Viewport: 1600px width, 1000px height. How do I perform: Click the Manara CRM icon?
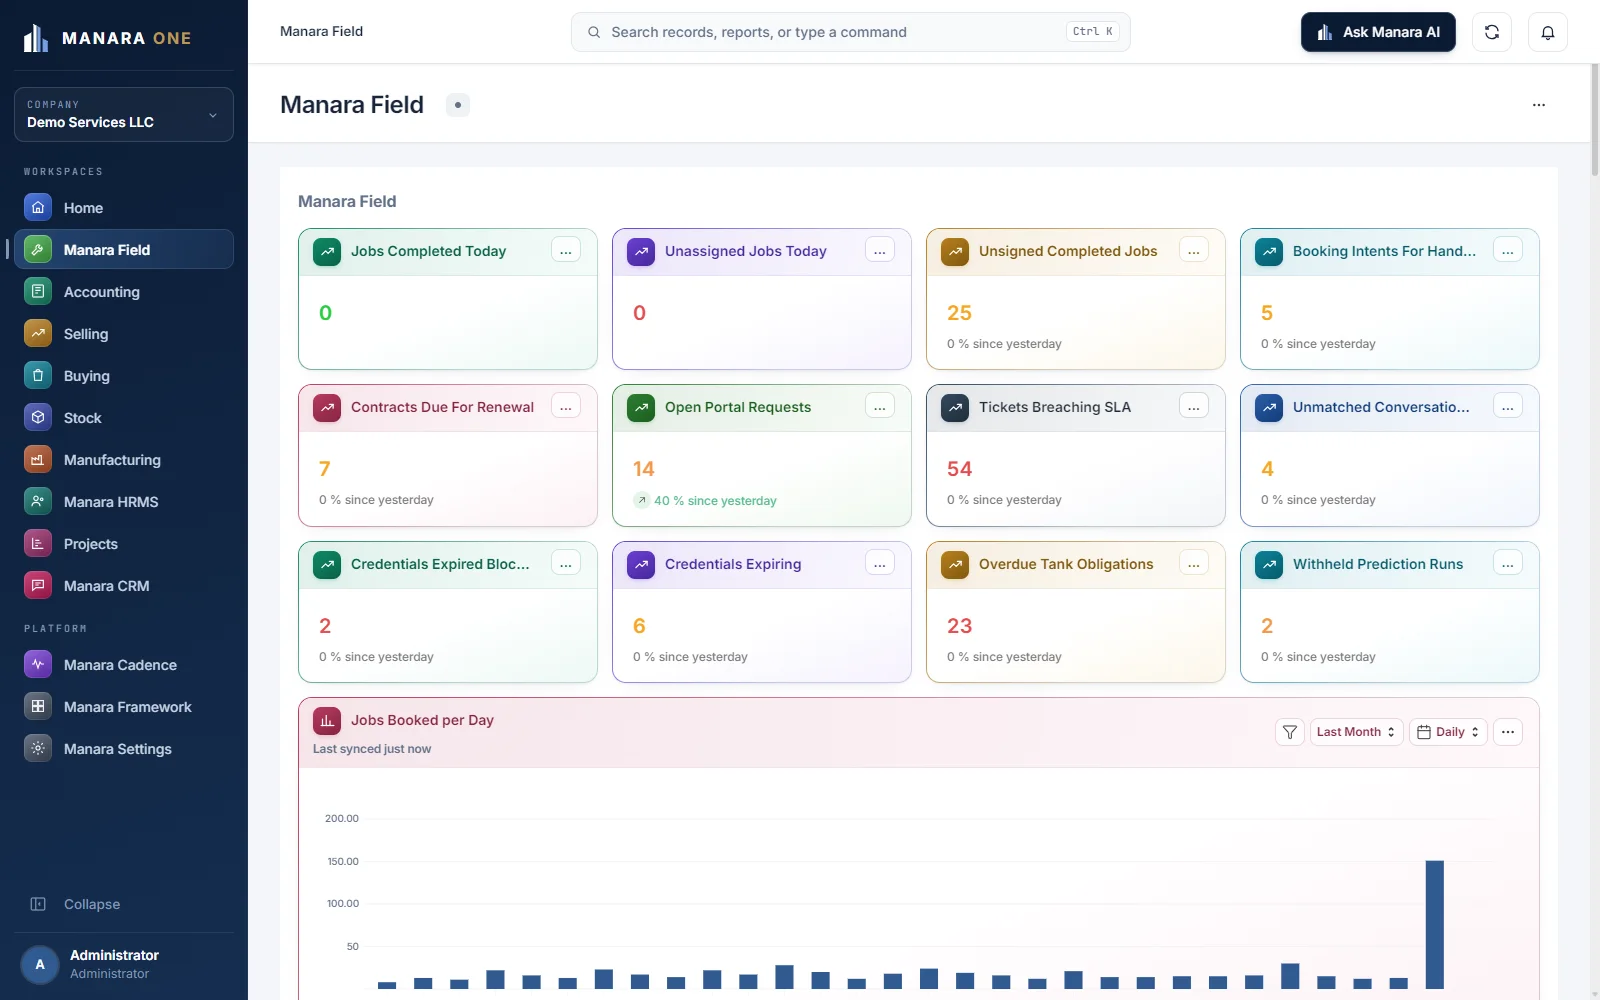coord(38,585)
